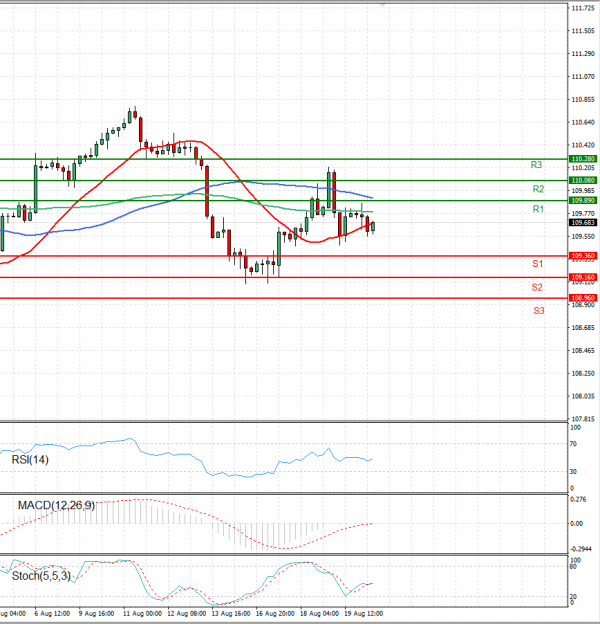Click the 108.035 price axis value

[x=583, y=396]
